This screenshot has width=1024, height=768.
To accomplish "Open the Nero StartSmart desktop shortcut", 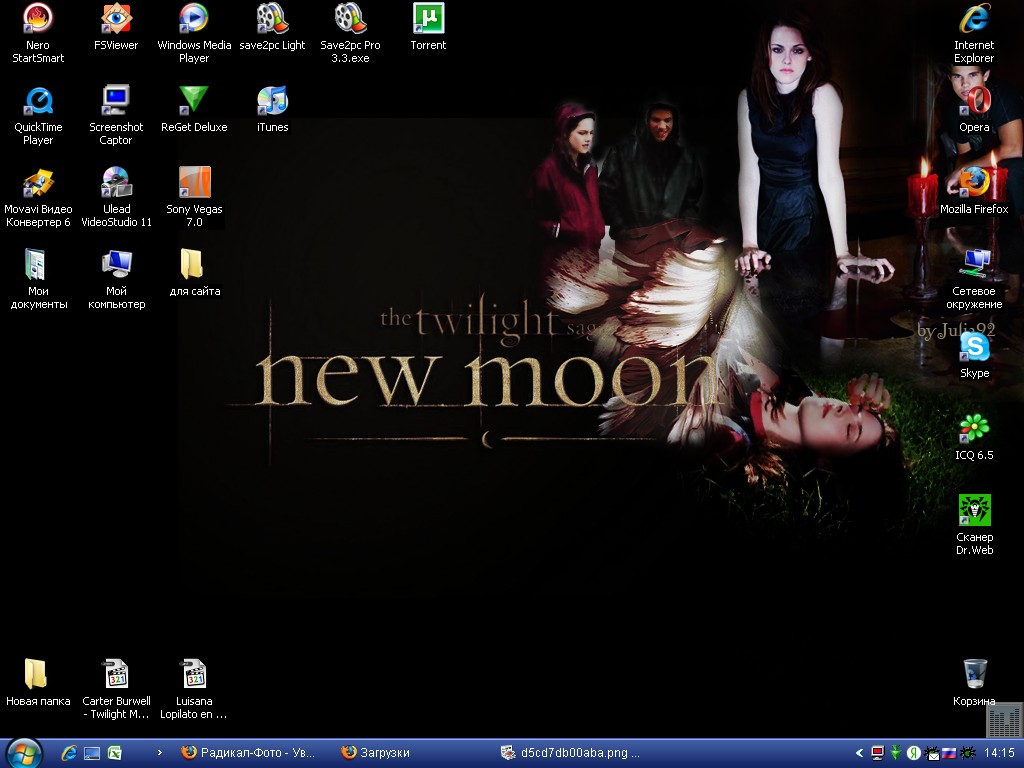I will 38,33.
